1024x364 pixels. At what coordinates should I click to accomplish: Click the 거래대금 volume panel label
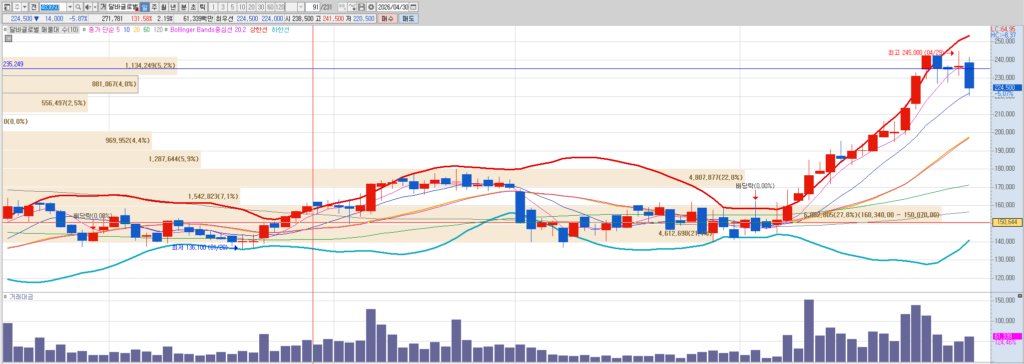[22, 297]
